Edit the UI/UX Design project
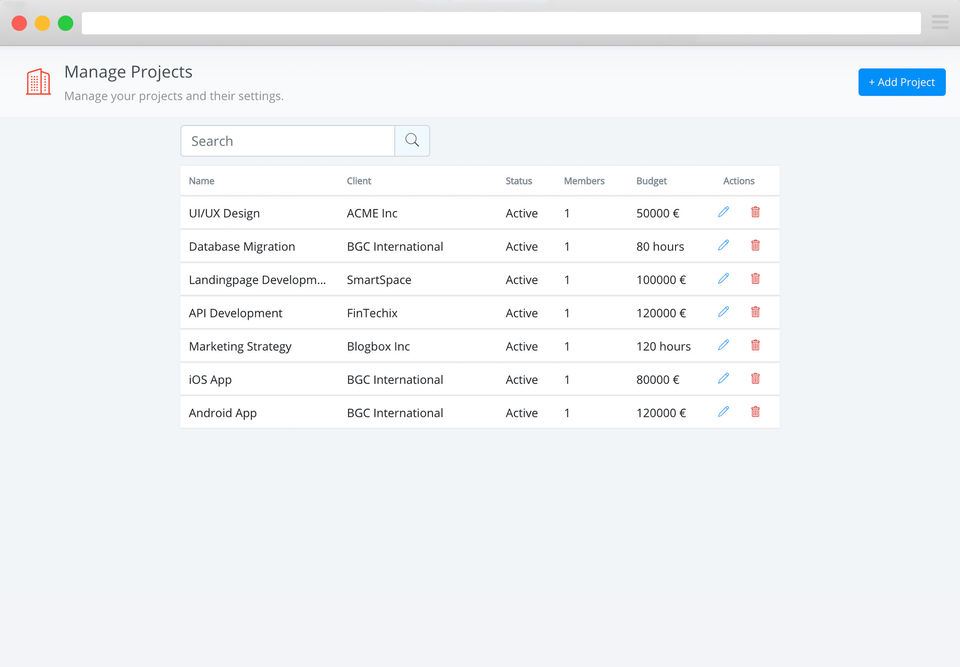Viewport: 960px width, 667px height. click(723, 212)
